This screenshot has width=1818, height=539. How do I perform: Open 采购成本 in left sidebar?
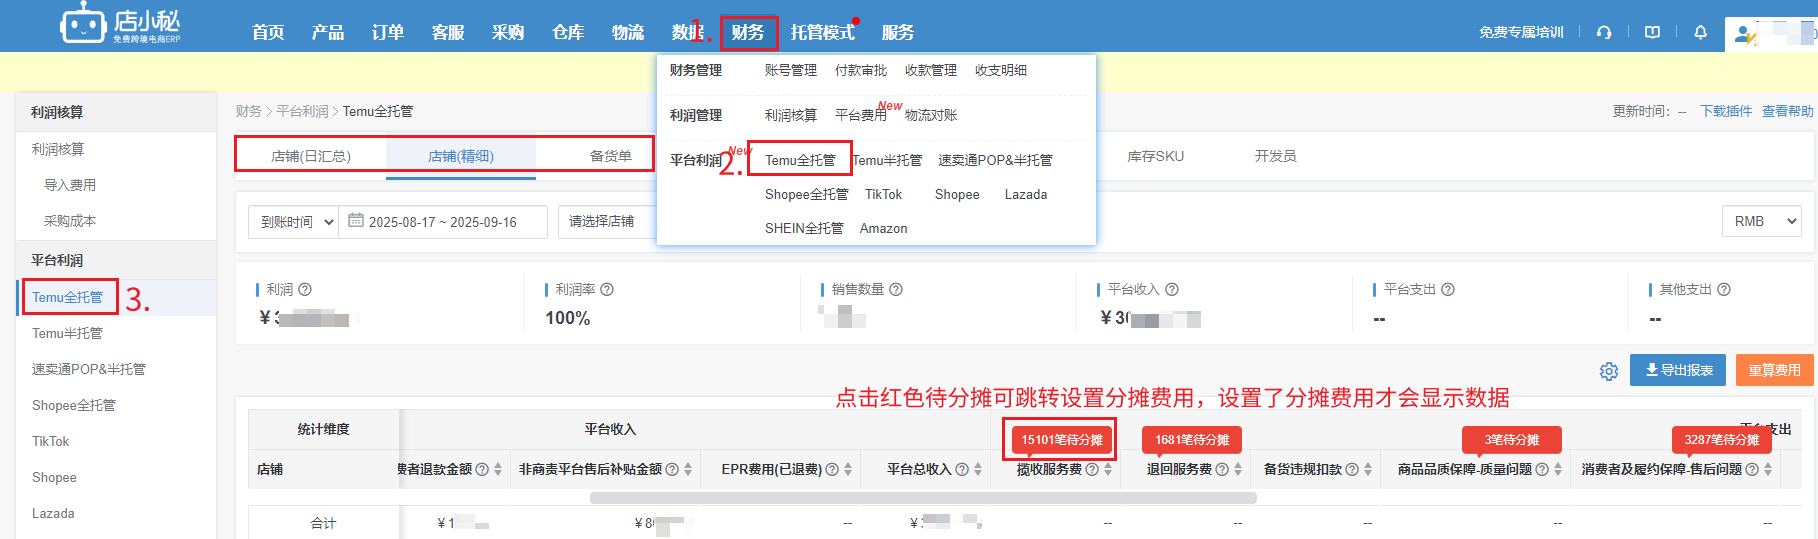coord(70,221)
